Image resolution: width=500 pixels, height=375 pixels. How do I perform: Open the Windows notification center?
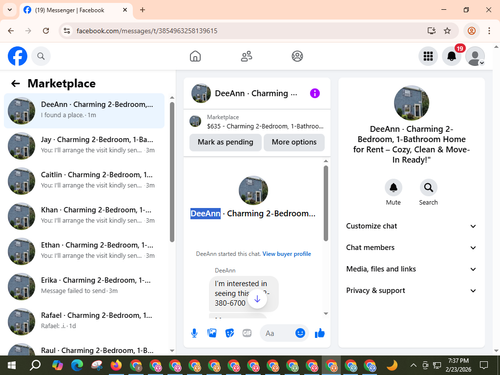pos(484,365)
